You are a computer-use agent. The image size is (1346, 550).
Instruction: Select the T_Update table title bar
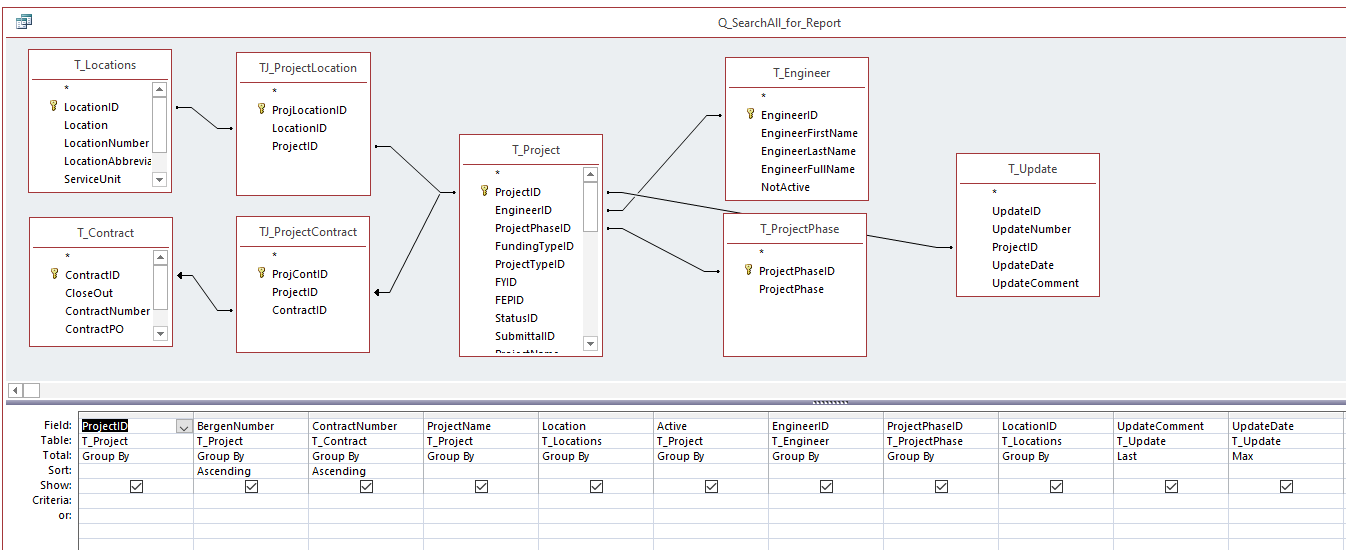[1028, 169]
